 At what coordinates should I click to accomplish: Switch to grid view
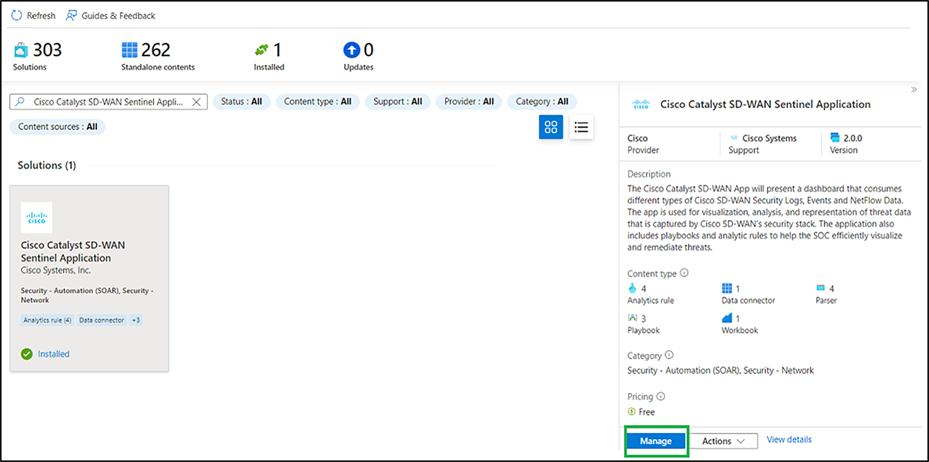(x=551, y=127)
